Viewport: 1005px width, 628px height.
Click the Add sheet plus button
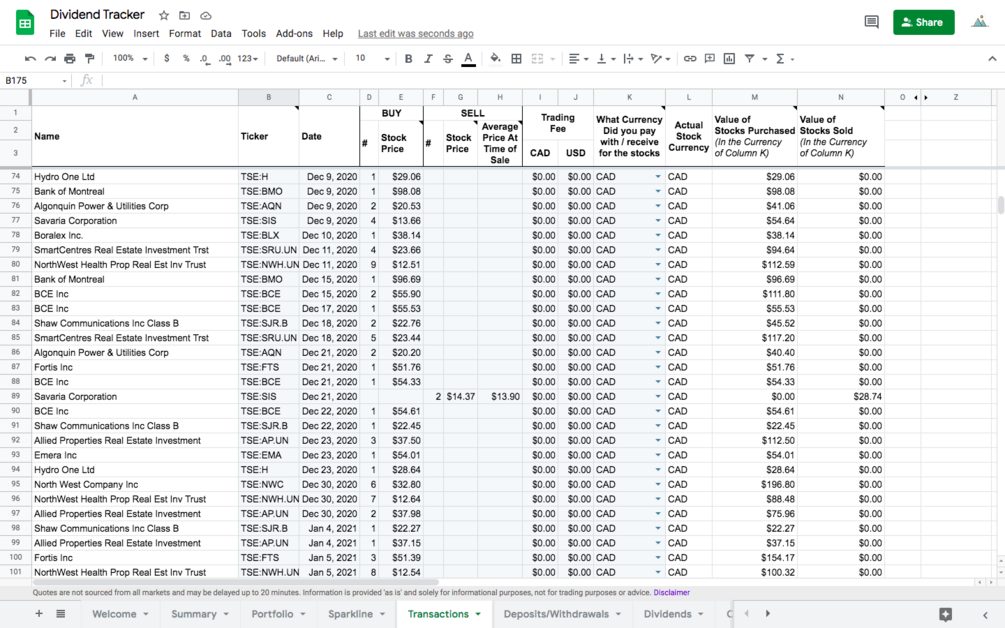click(38, 613)
